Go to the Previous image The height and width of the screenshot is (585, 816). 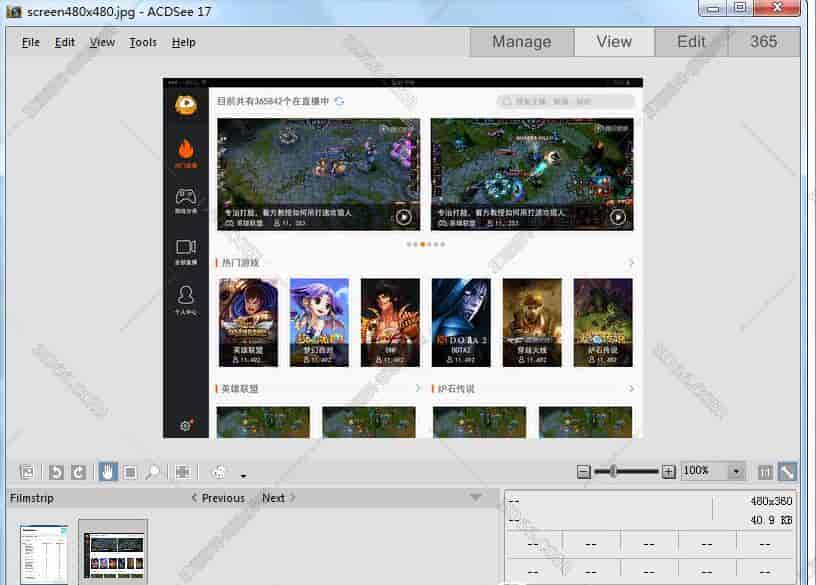point(218,498)
